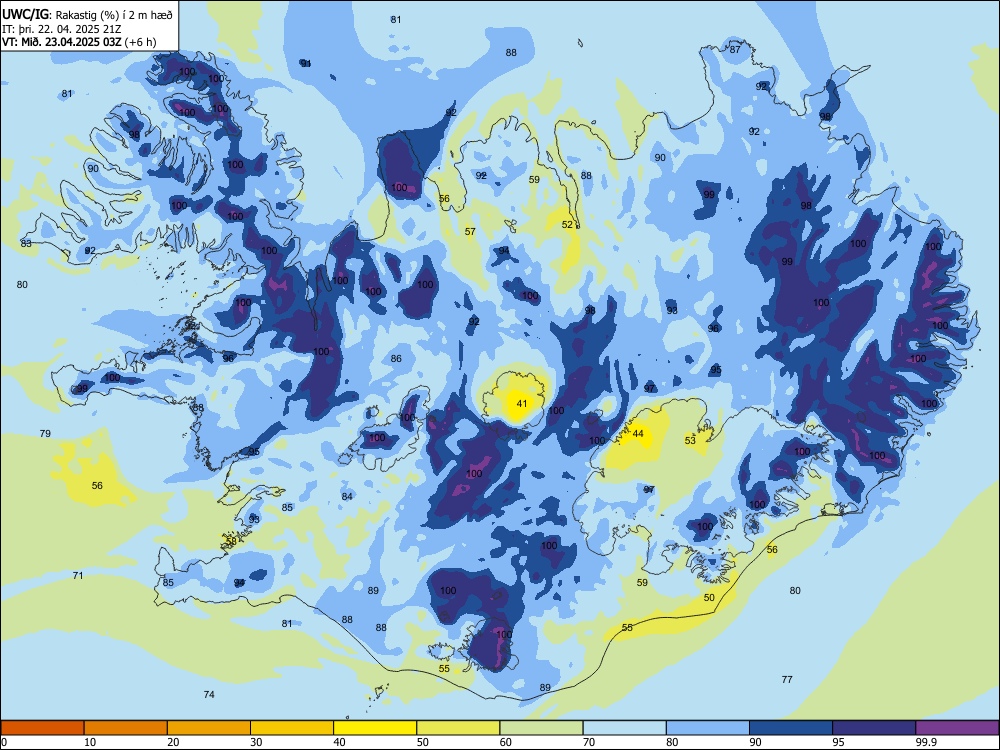Screen dimensions: 1000x750
Task: Click the 50 value on the southeast coast
Action: [709, 598]
